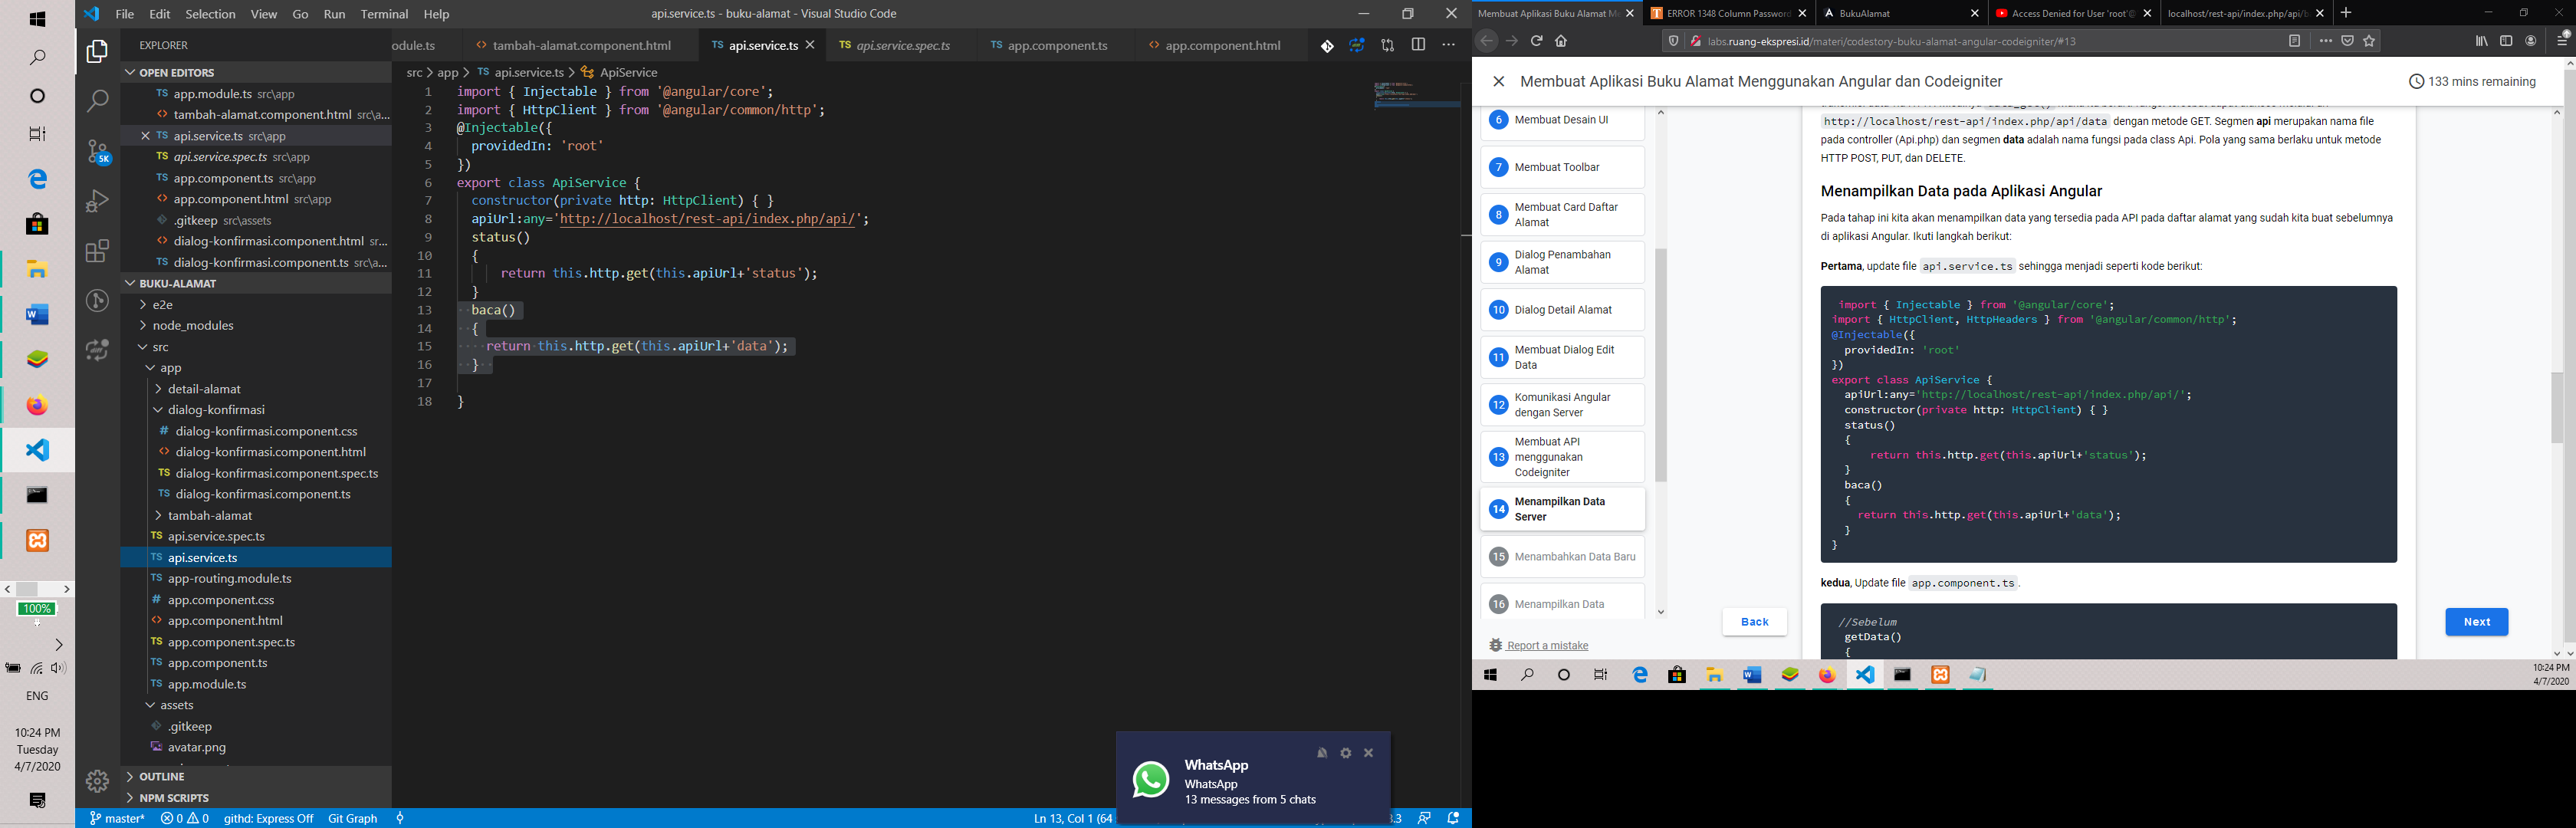Click the errors and warnings status indicator
Image resolution: width=2576 pixels, height=828 pixels.
pyautogui.click(x=185, y=818)
